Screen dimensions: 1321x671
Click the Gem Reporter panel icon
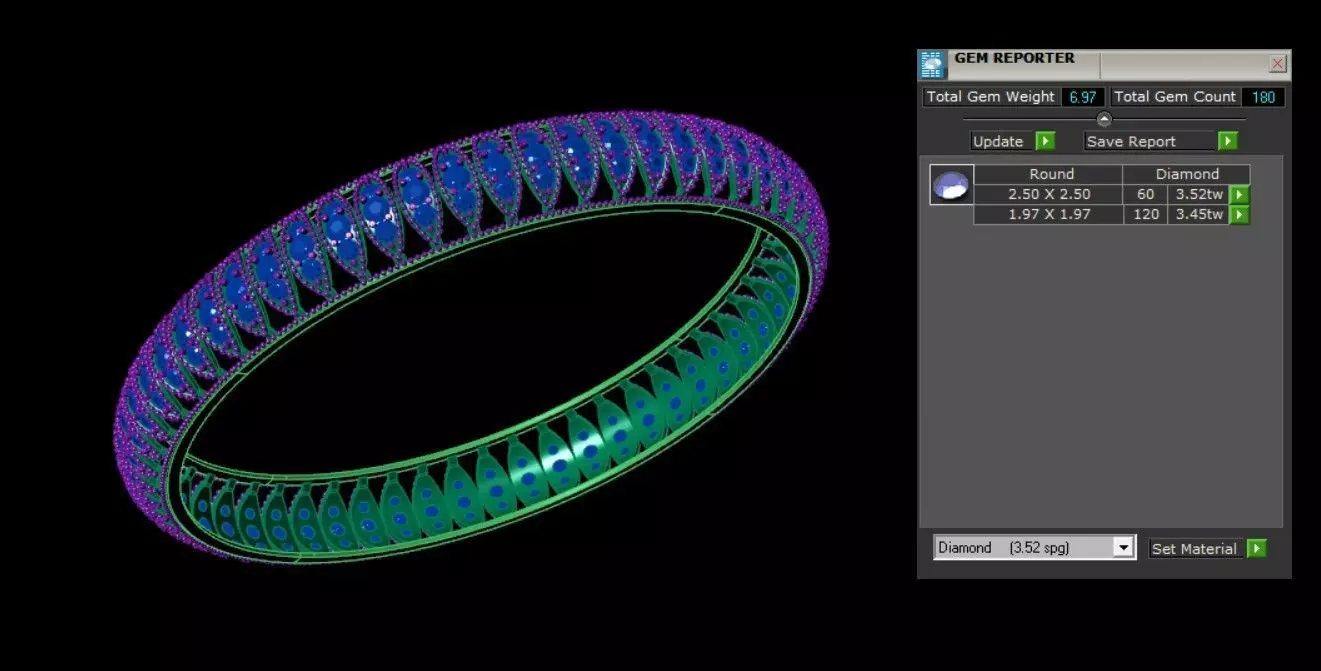[x=932, y=65]
